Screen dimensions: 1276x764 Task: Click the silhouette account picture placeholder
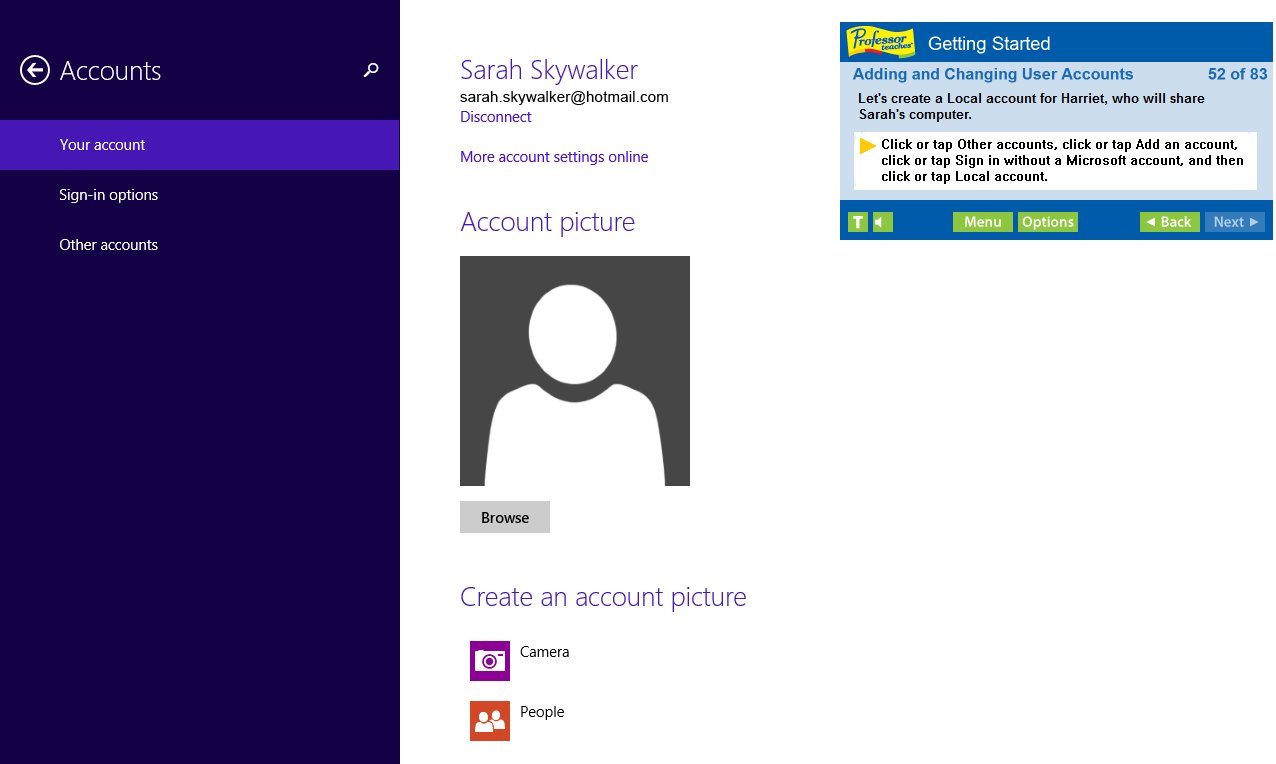(574, 370)
